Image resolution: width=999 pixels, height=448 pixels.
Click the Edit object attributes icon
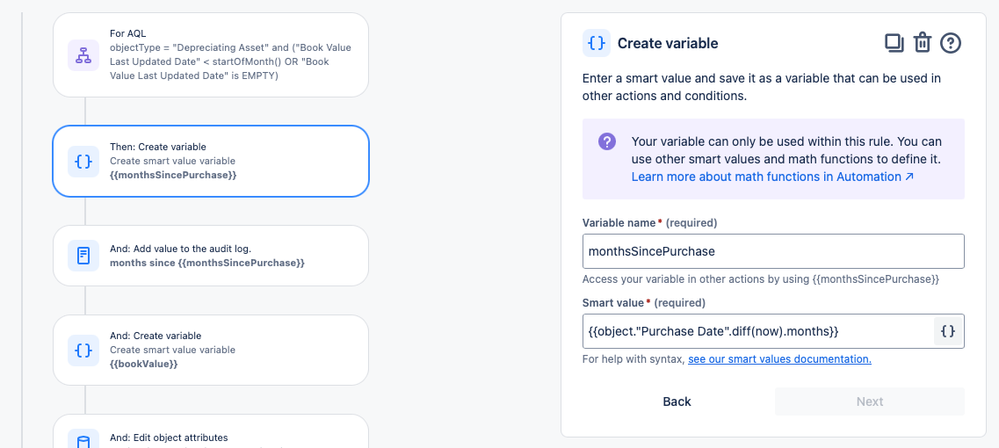(x=83, y=440)
